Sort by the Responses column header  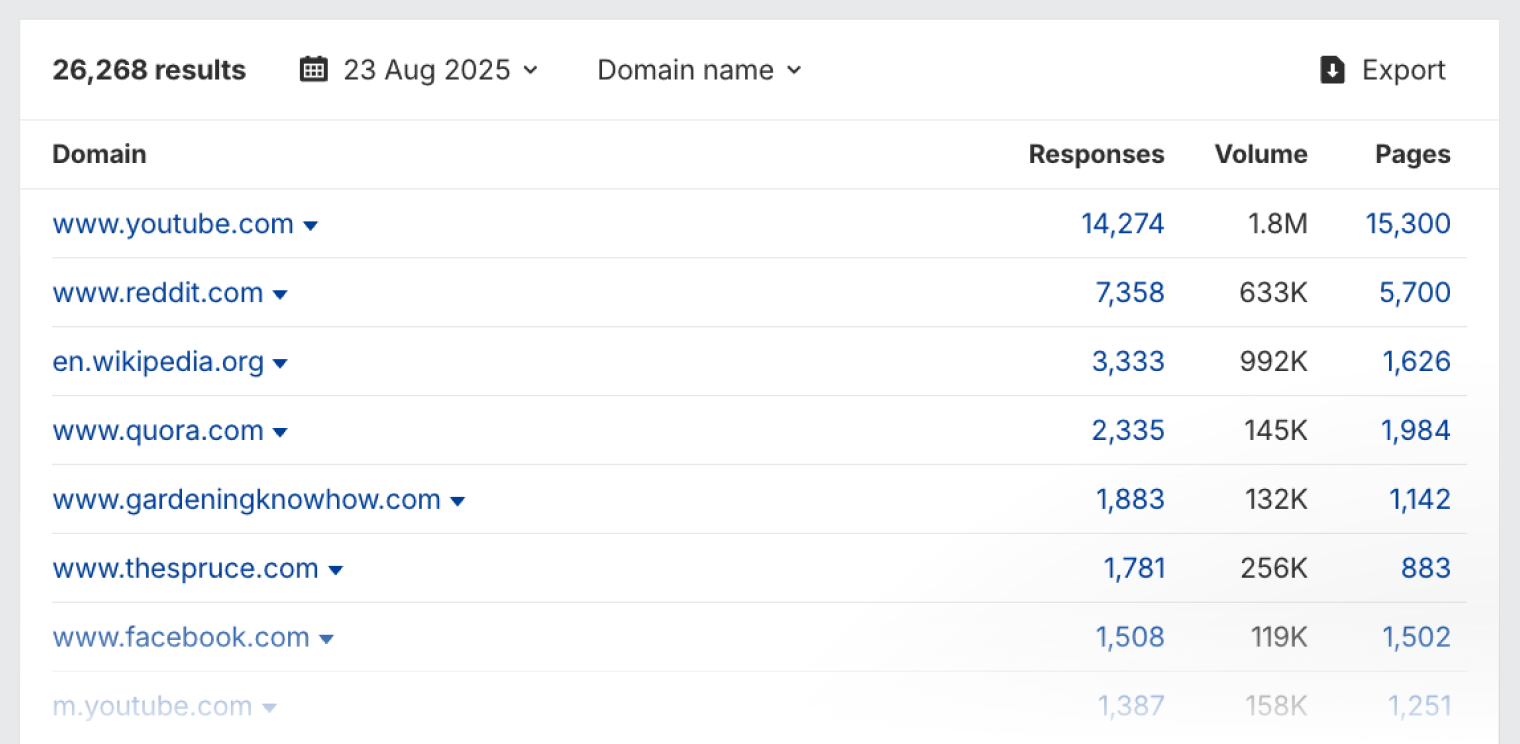coord(1096,155)
